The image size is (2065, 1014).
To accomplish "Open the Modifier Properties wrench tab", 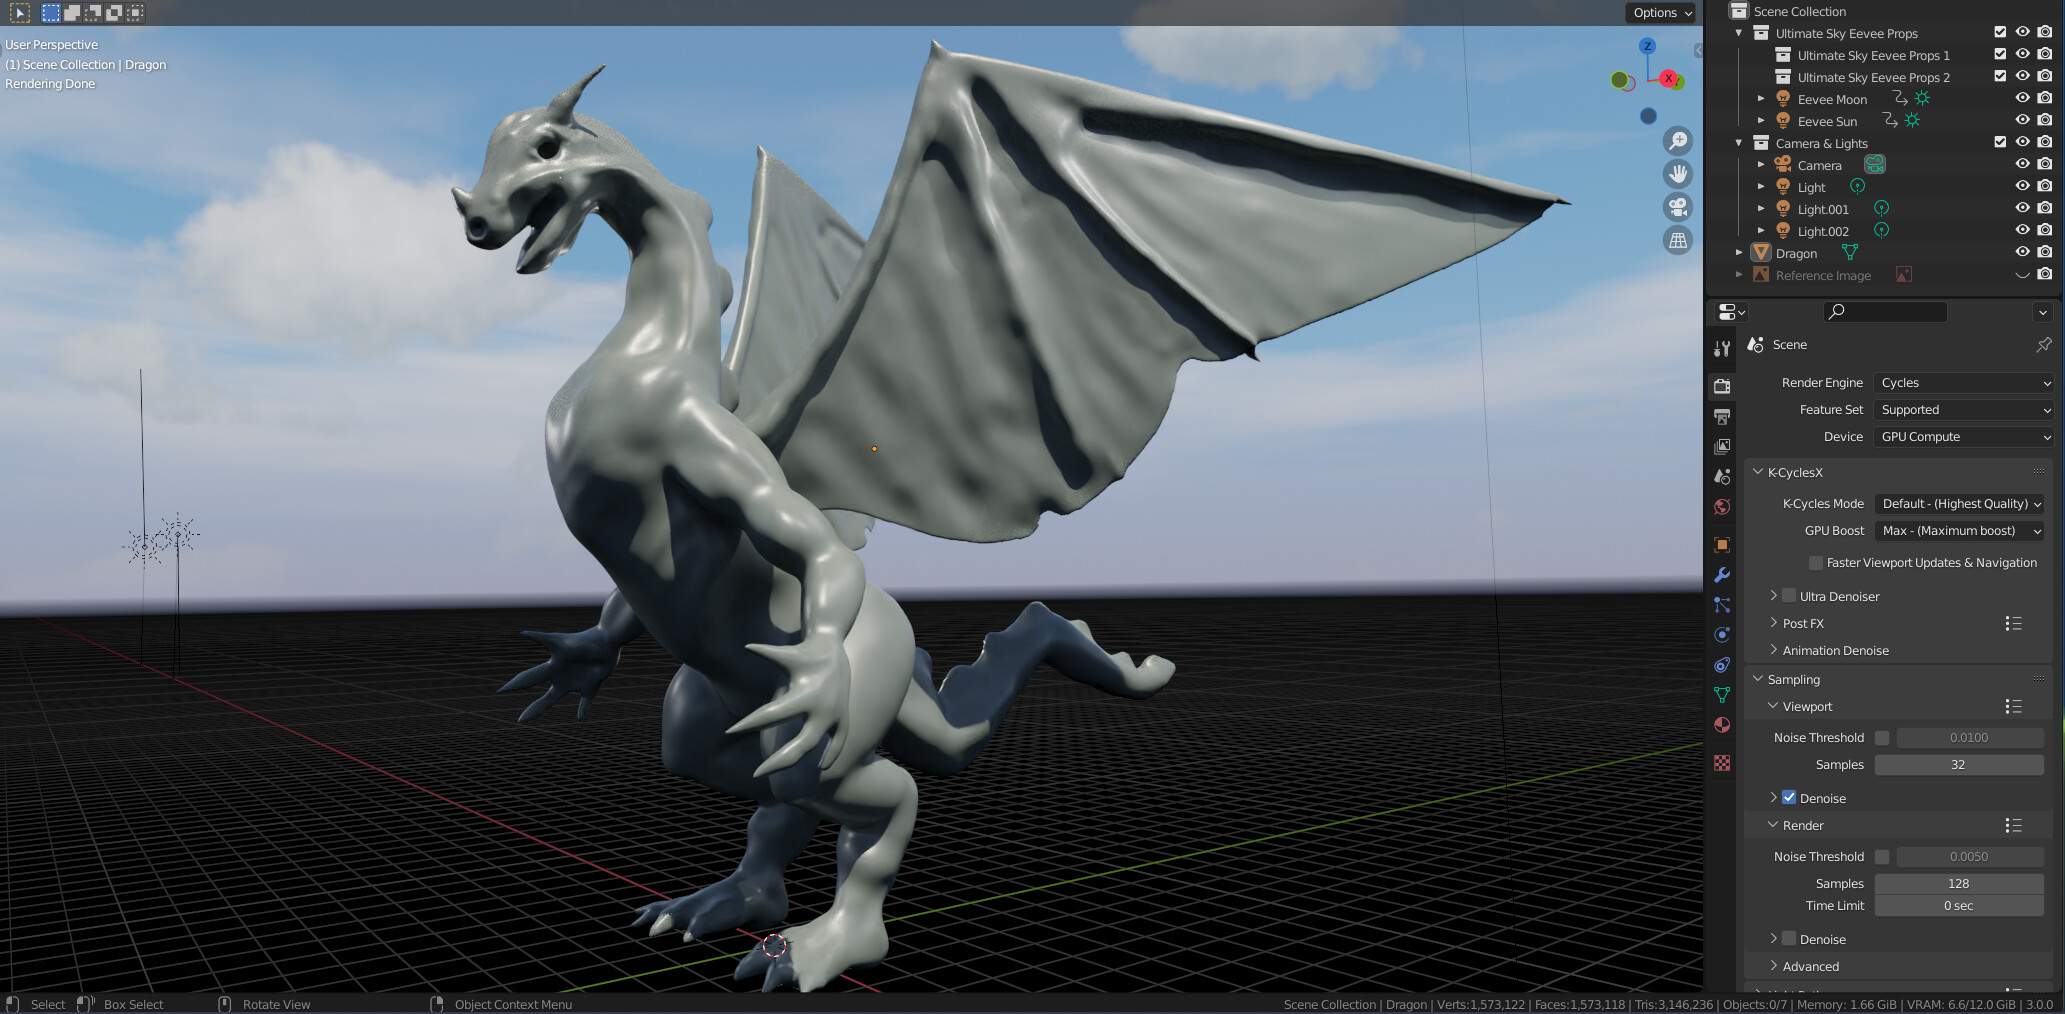I will [x=1722, y=572].
